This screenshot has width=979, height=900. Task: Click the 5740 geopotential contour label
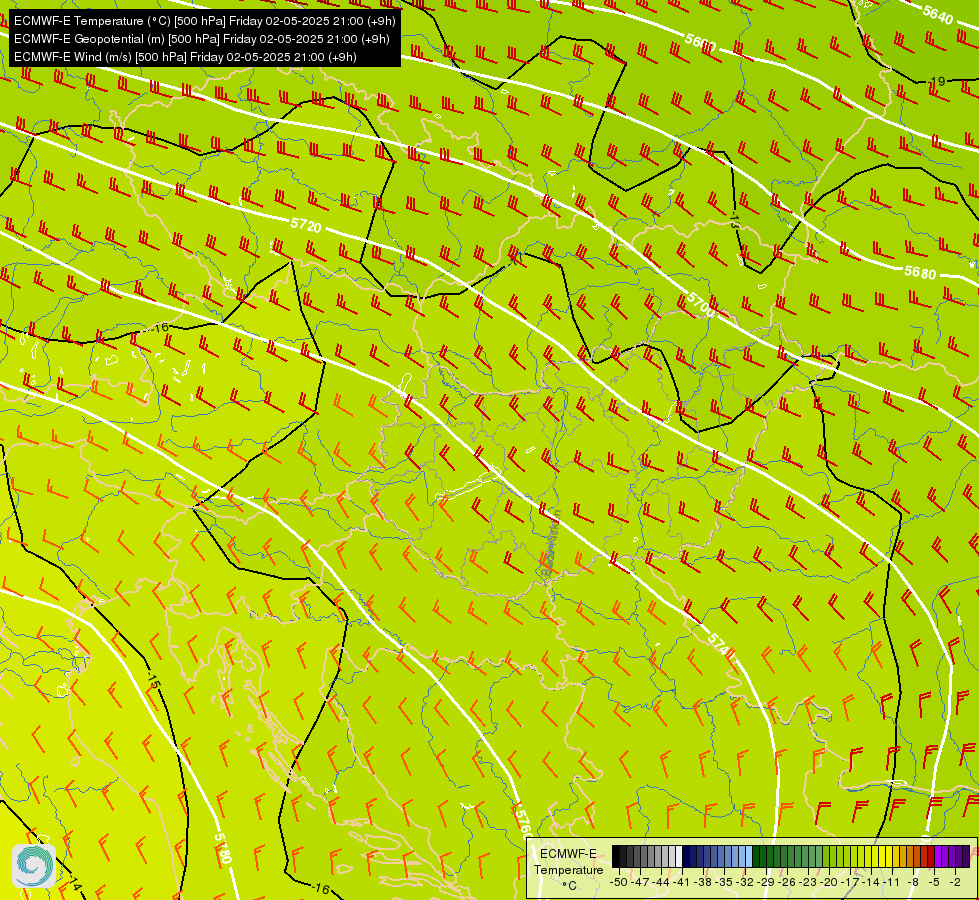721,645
